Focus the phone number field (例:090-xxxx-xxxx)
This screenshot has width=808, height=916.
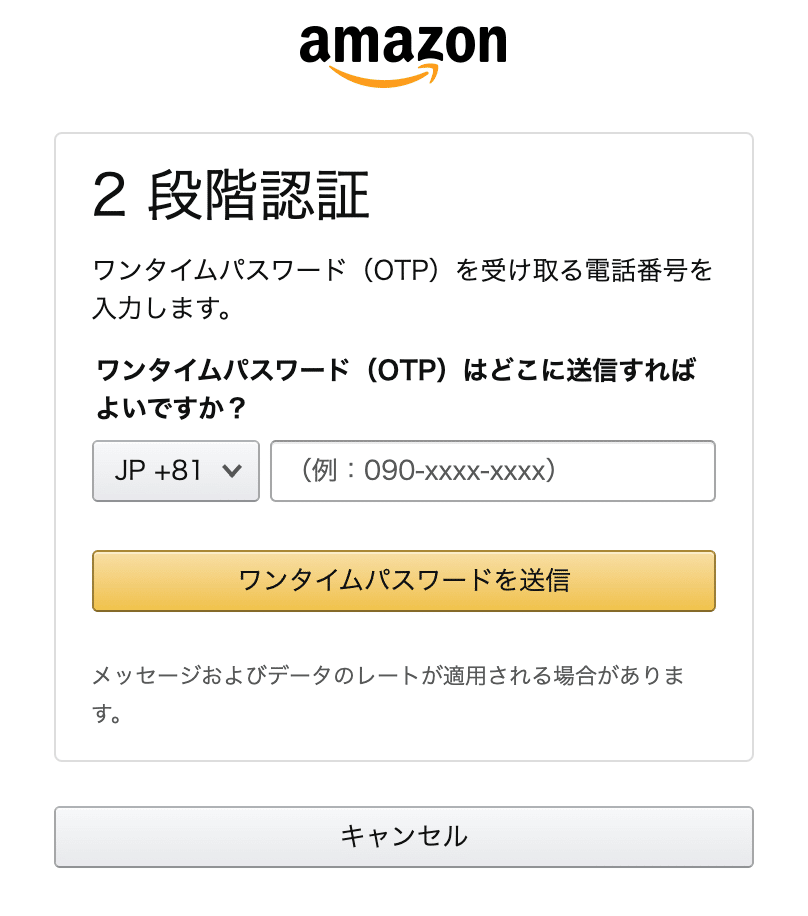pyautogui.click(x=493, y=471)
